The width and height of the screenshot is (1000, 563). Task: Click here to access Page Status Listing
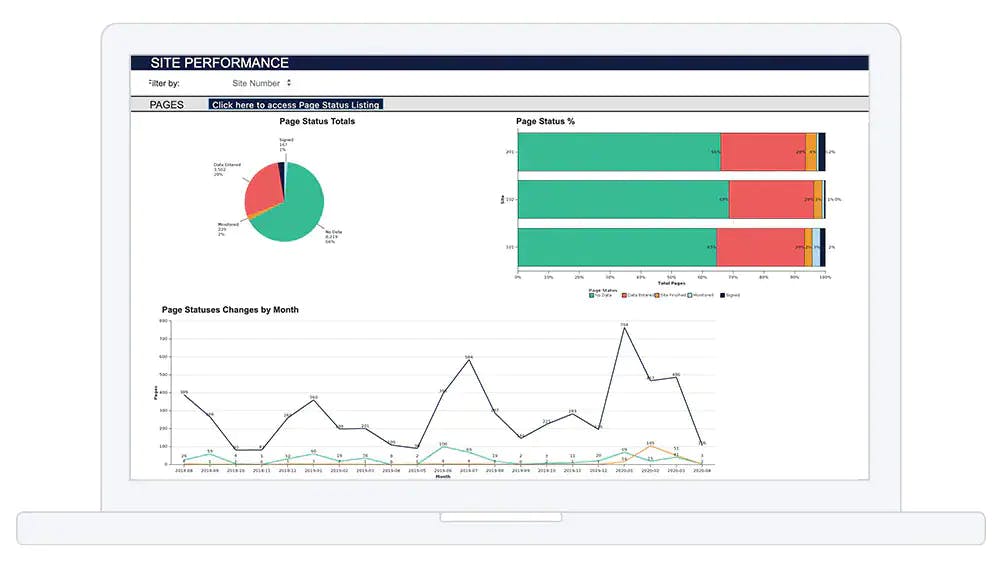pyautogui.click(x=295, y=105)
